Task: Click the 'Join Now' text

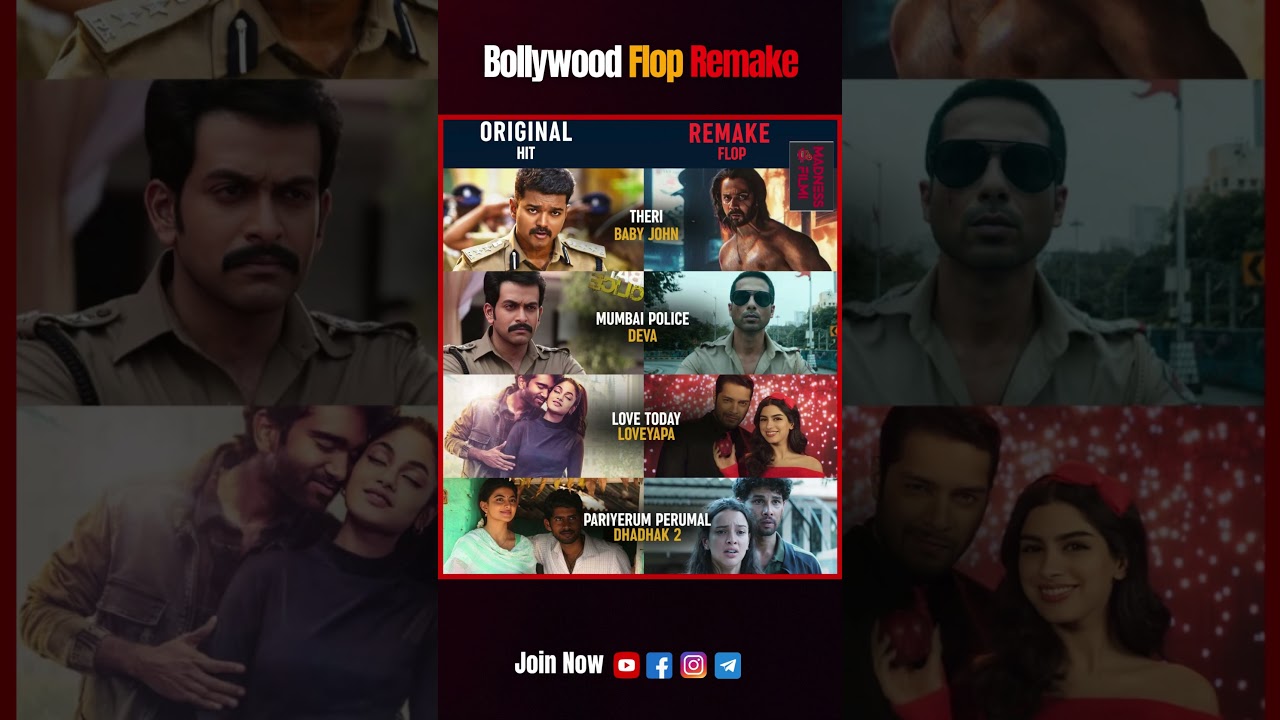Action: [x=559, y=664]
